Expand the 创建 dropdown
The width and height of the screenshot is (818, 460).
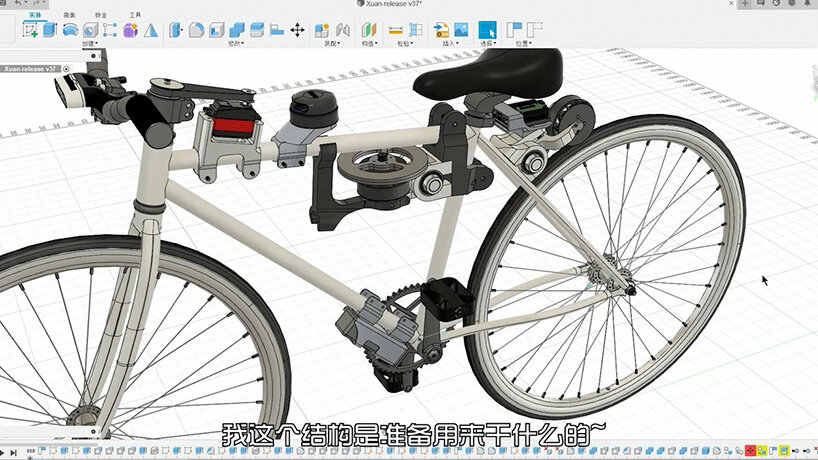pos(89,44)
